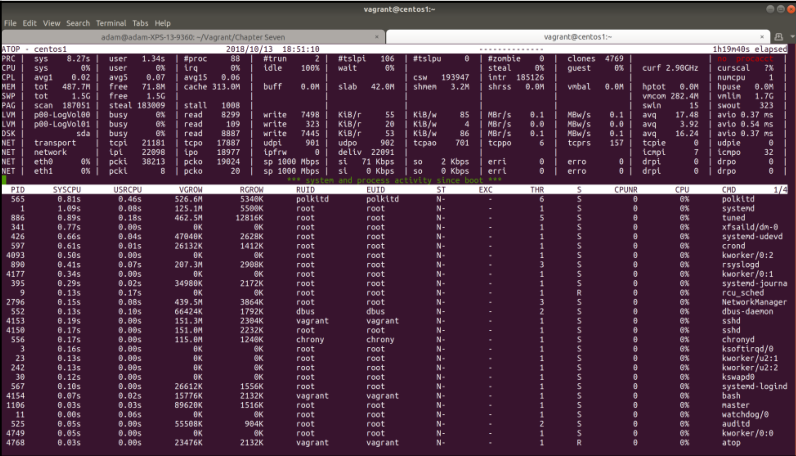Select the systemd-logind command entry
796x456 pixels.
click(754, 386)
